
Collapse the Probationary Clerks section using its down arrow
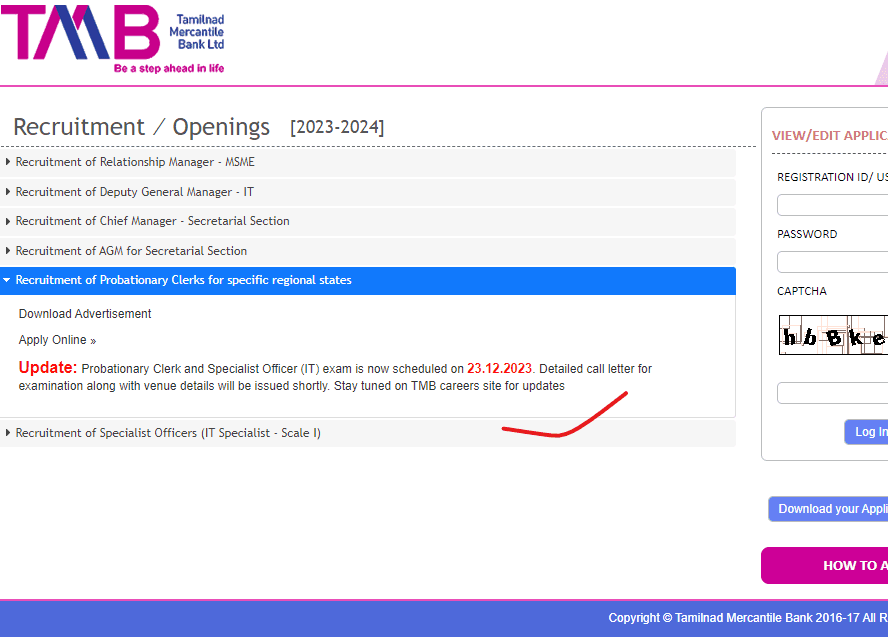point(8,281)
